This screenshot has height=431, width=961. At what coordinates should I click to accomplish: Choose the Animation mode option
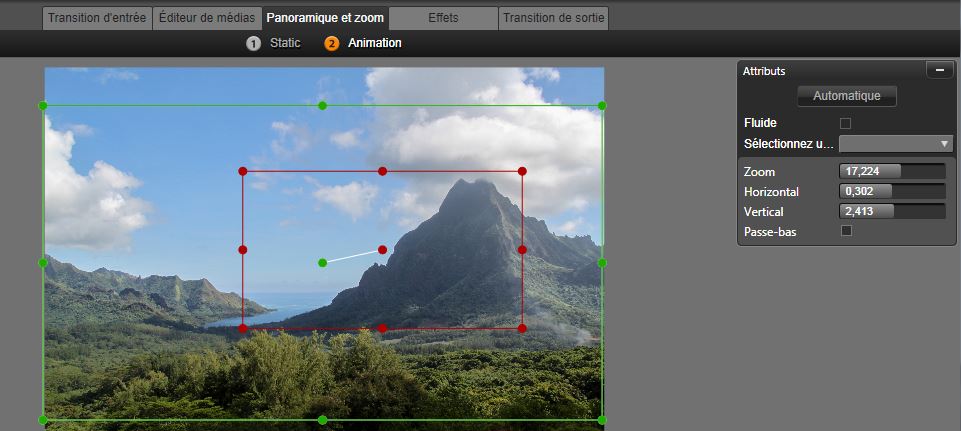(363, 44)
